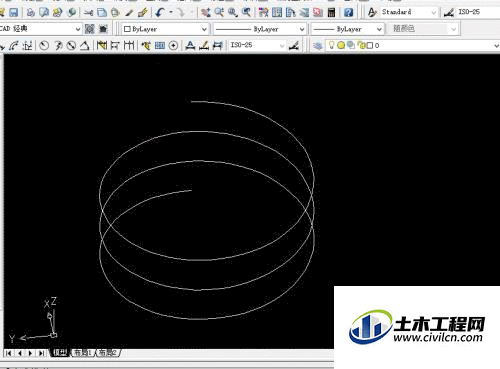The height and width of the screenshot is (369, 500).
Task: Toggle layer 0 freeze sun icon
Action: coord(341,45)
